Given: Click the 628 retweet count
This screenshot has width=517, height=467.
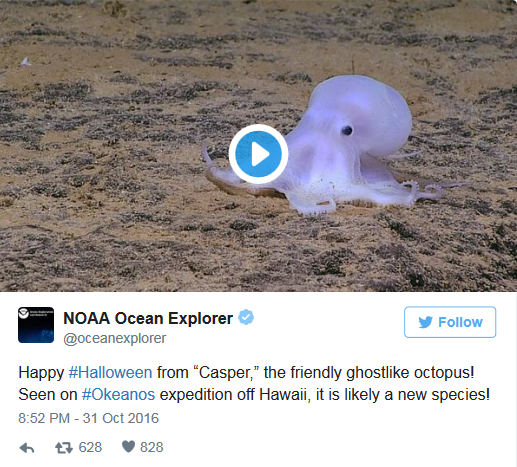Looking at the screenshot, I should (90, 447).
